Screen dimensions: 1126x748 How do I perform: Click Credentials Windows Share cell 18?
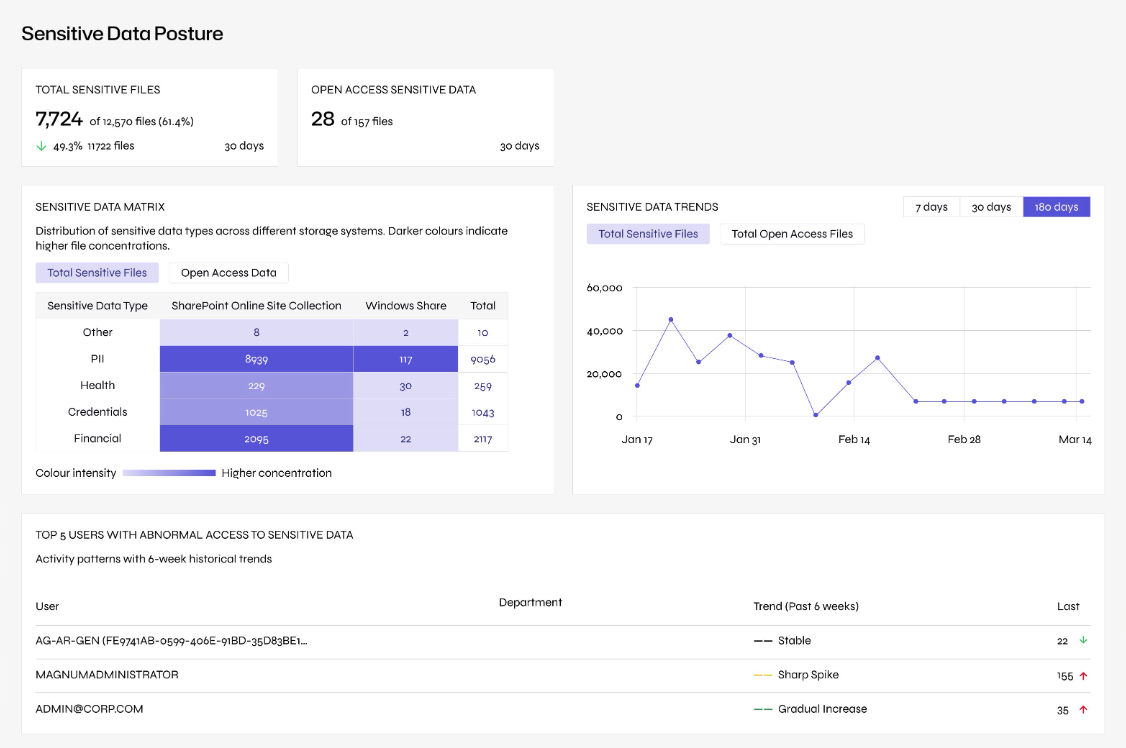[x=406, y=412]
